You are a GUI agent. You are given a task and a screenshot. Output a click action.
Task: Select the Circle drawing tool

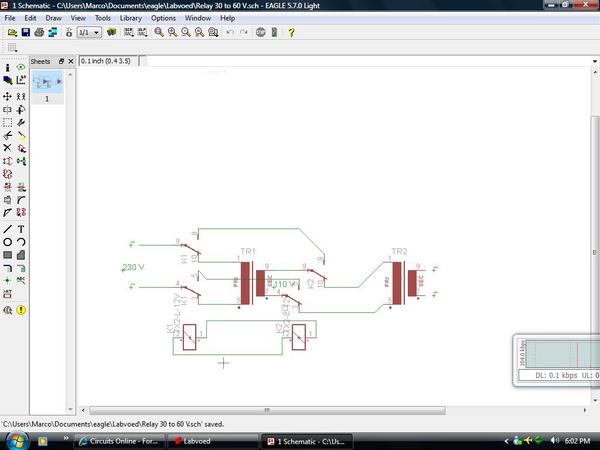point(7,242)
